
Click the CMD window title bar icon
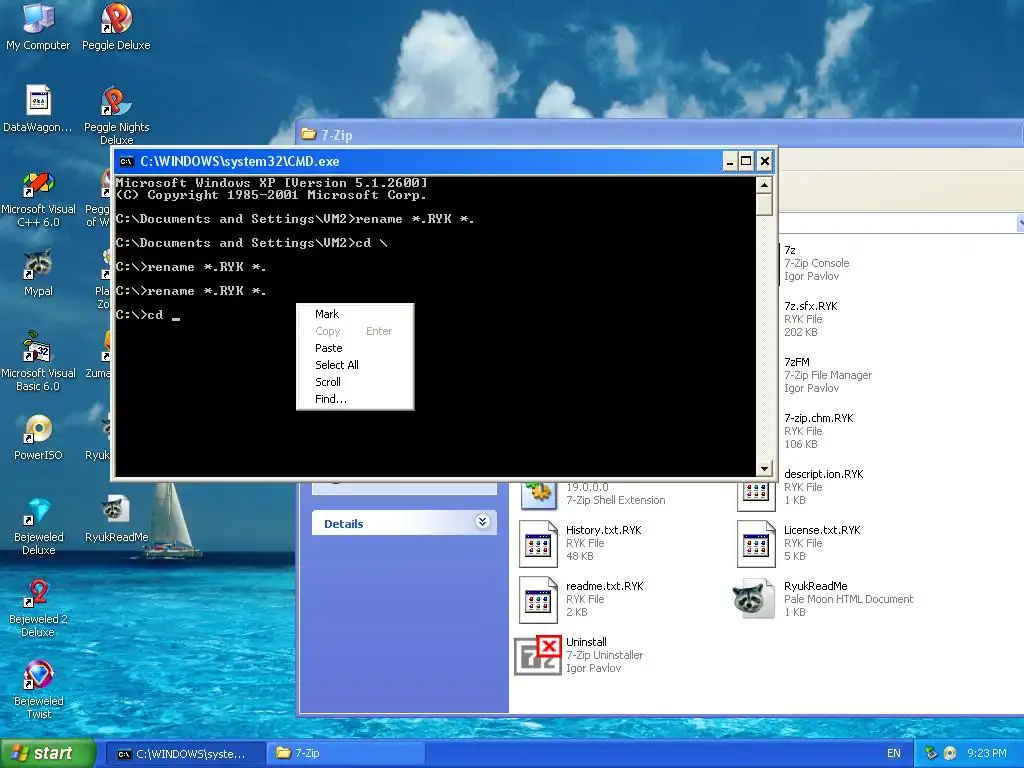(x=127, y=161)
